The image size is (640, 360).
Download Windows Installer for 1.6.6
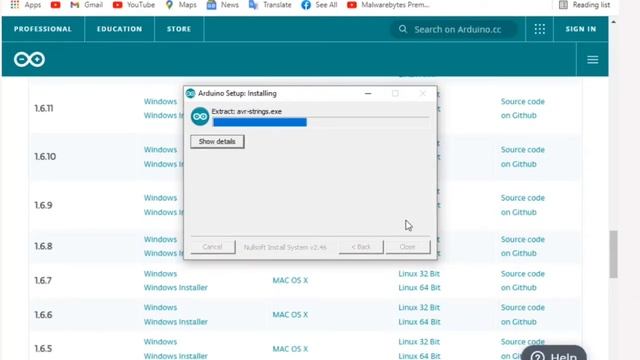coord(176,322)
